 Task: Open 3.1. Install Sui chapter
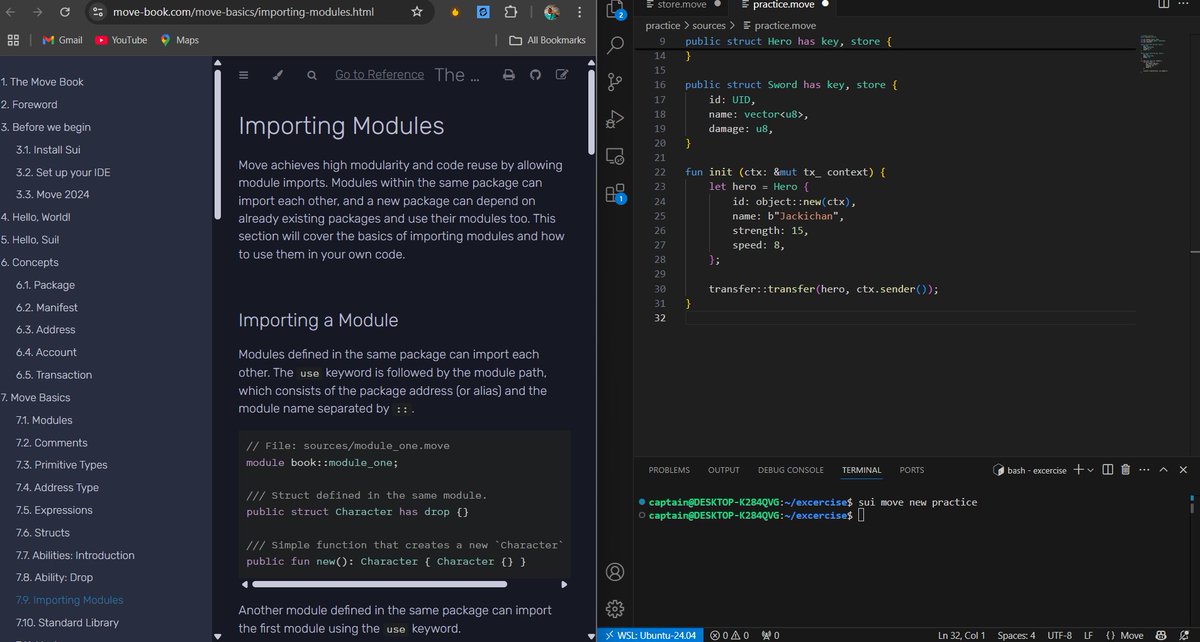tap(48, 150)
